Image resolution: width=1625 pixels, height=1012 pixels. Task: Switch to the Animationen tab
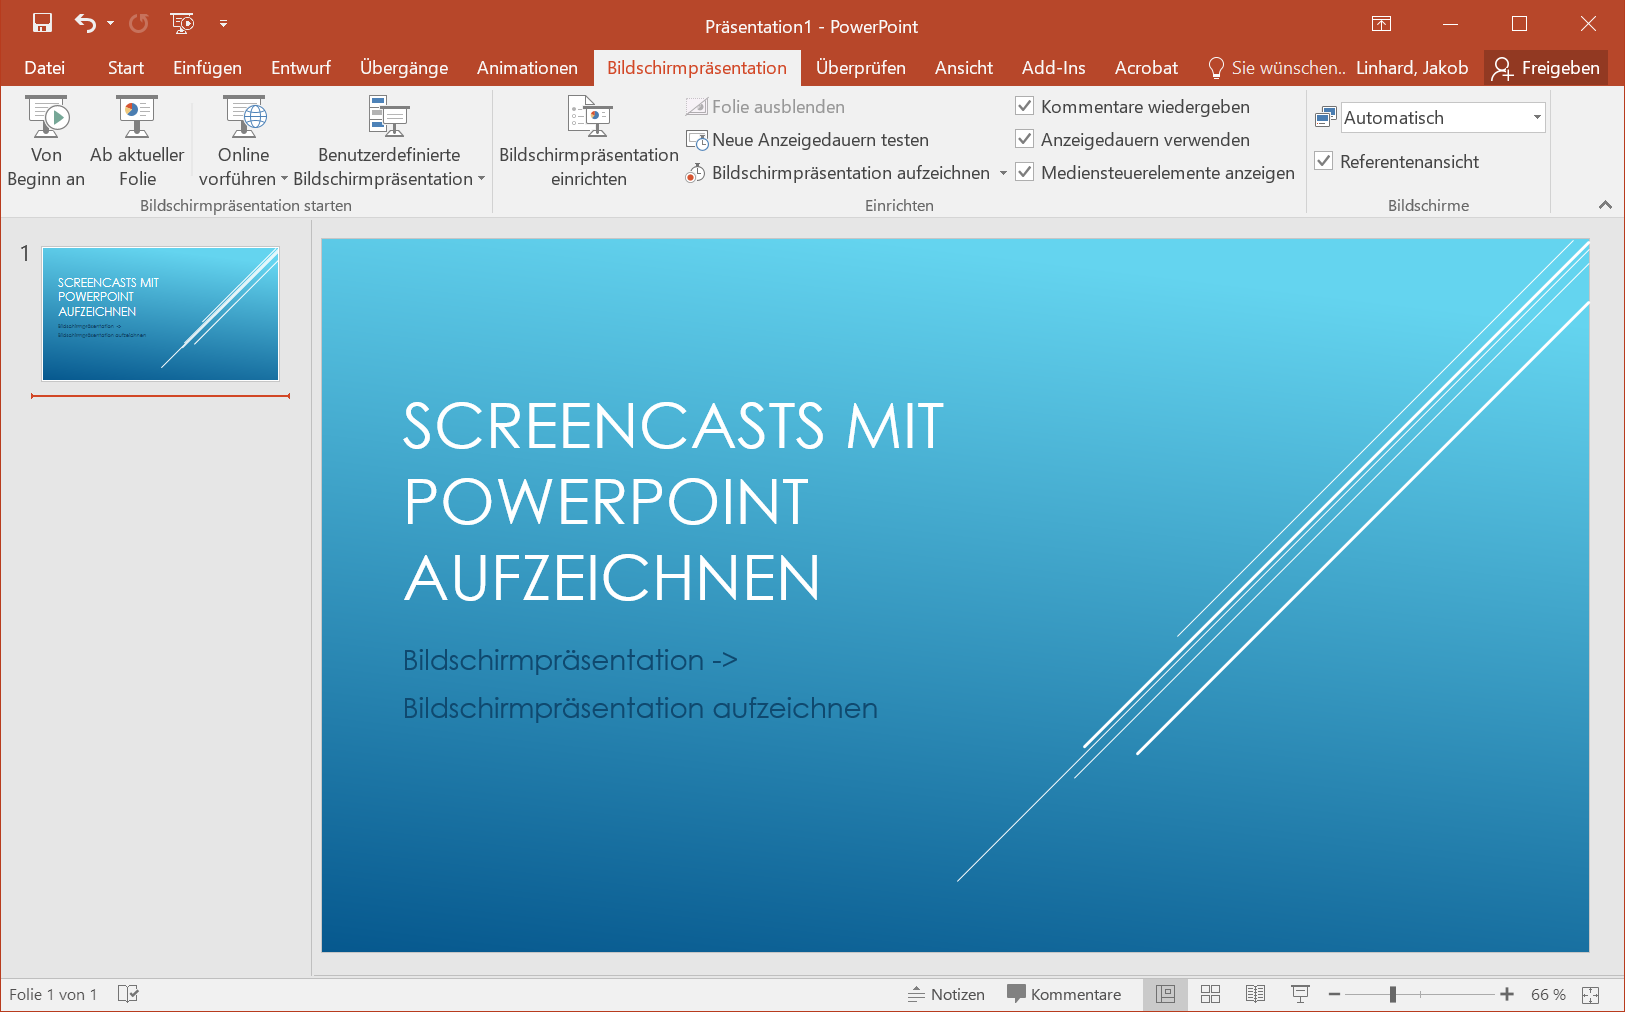tap(527, 68)
